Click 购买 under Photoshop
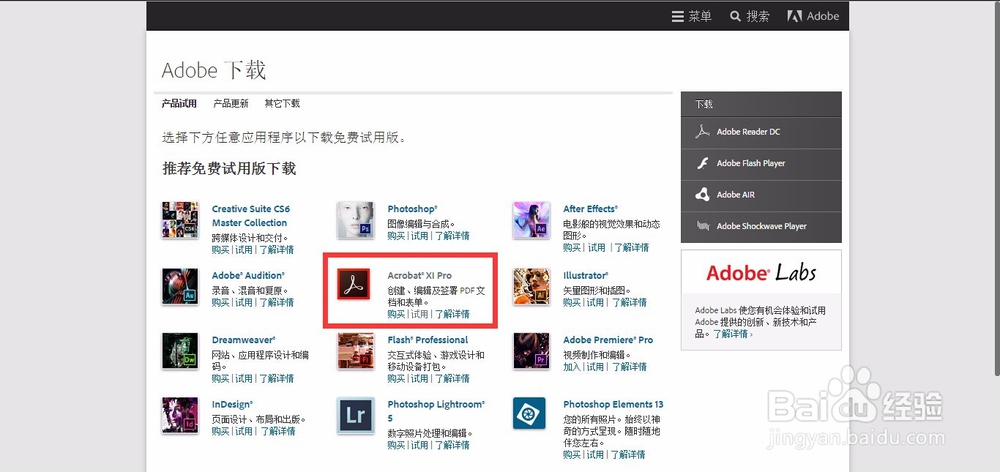The height and width of the screenshot is (472, 1000). 396,236
